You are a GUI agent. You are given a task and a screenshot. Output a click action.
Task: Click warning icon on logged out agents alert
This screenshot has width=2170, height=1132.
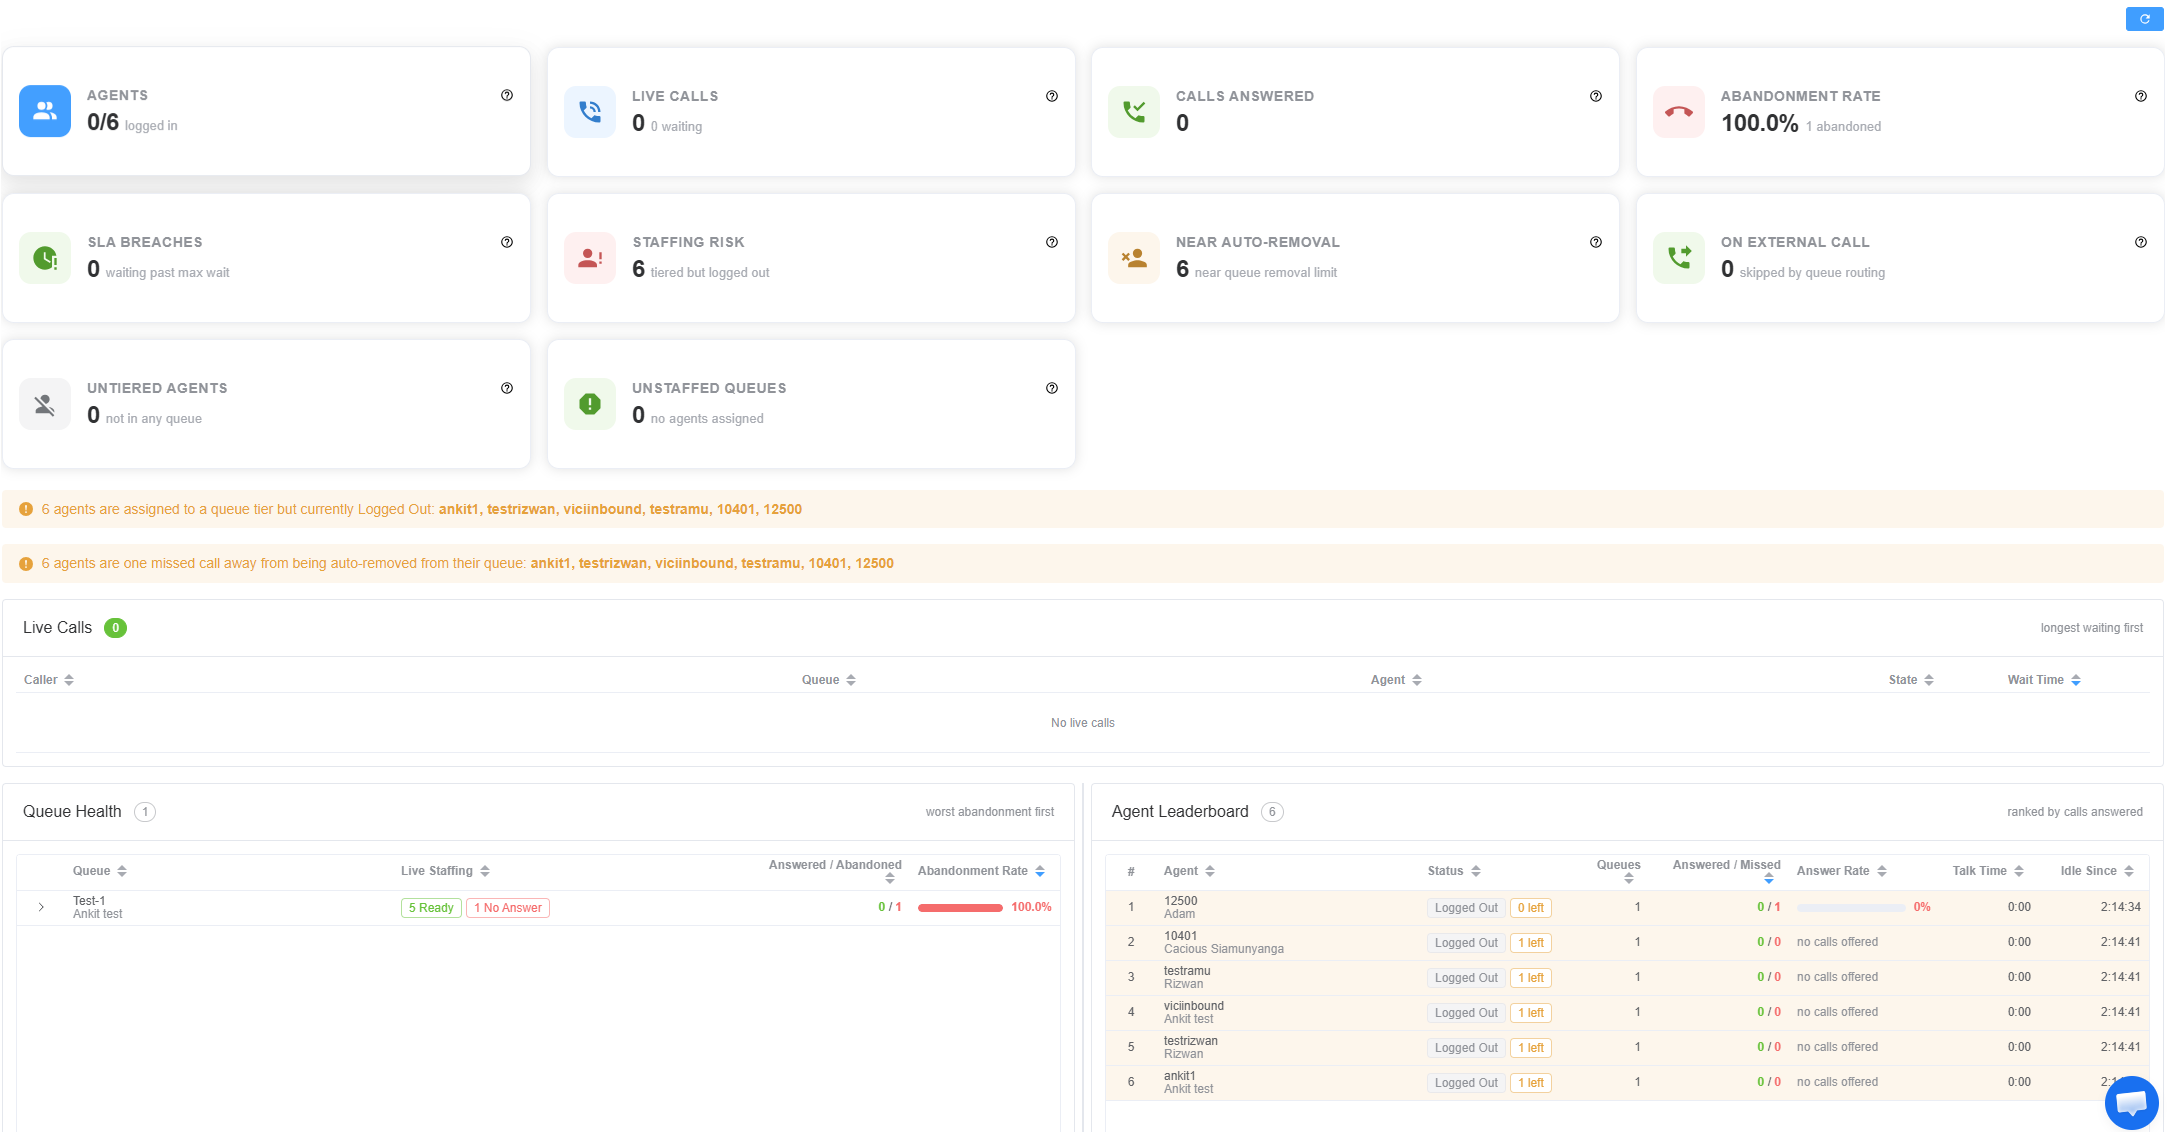[x=26, y=509]
